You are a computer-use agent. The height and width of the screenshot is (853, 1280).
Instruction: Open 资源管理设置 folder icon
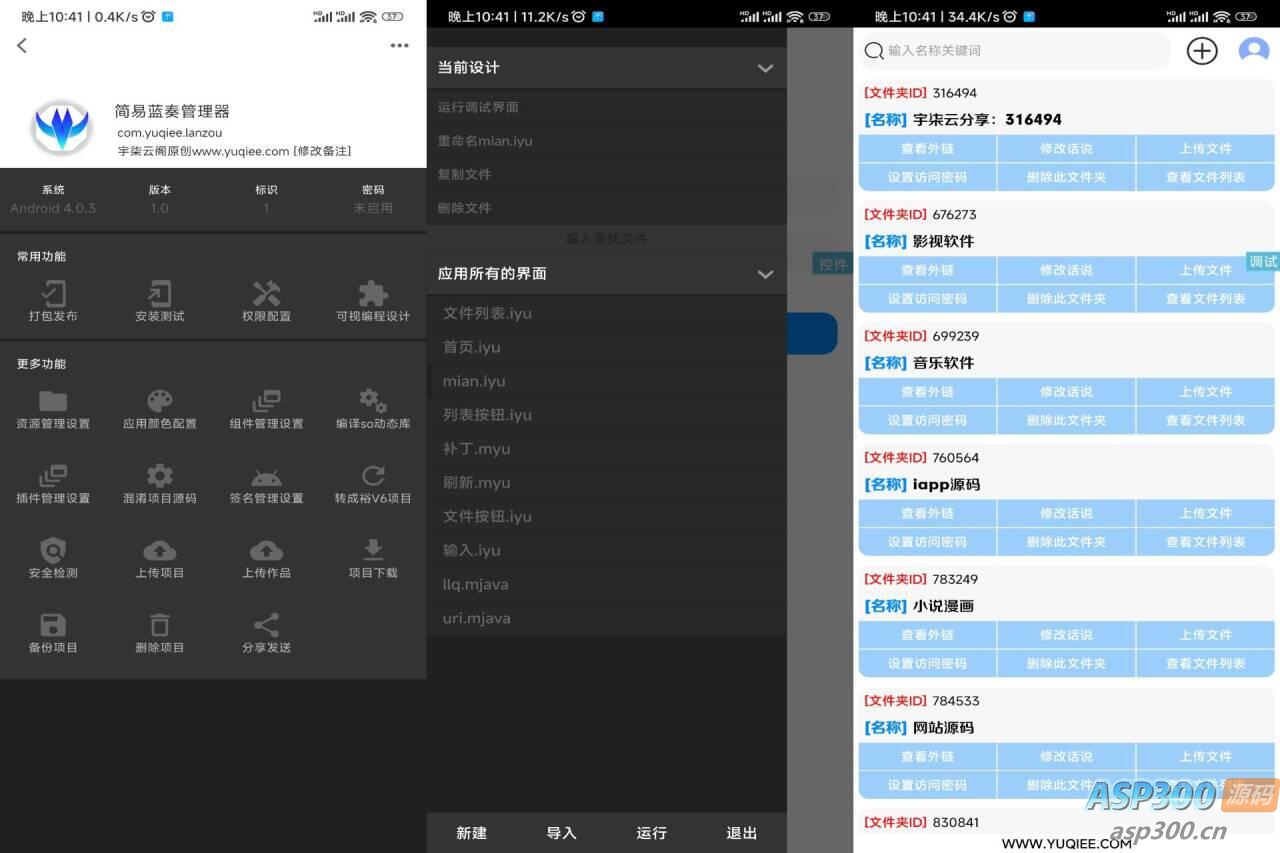pos(53,401)
